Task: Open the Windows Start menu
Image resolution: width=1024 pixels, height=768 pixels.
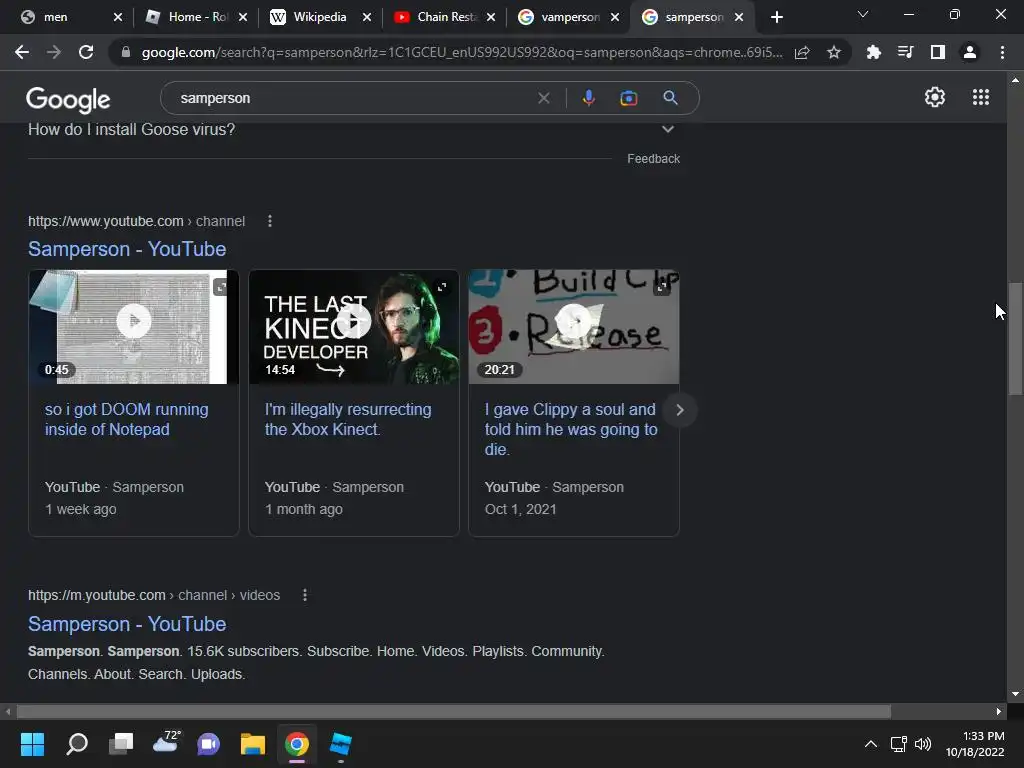Action: coord(32,744)
